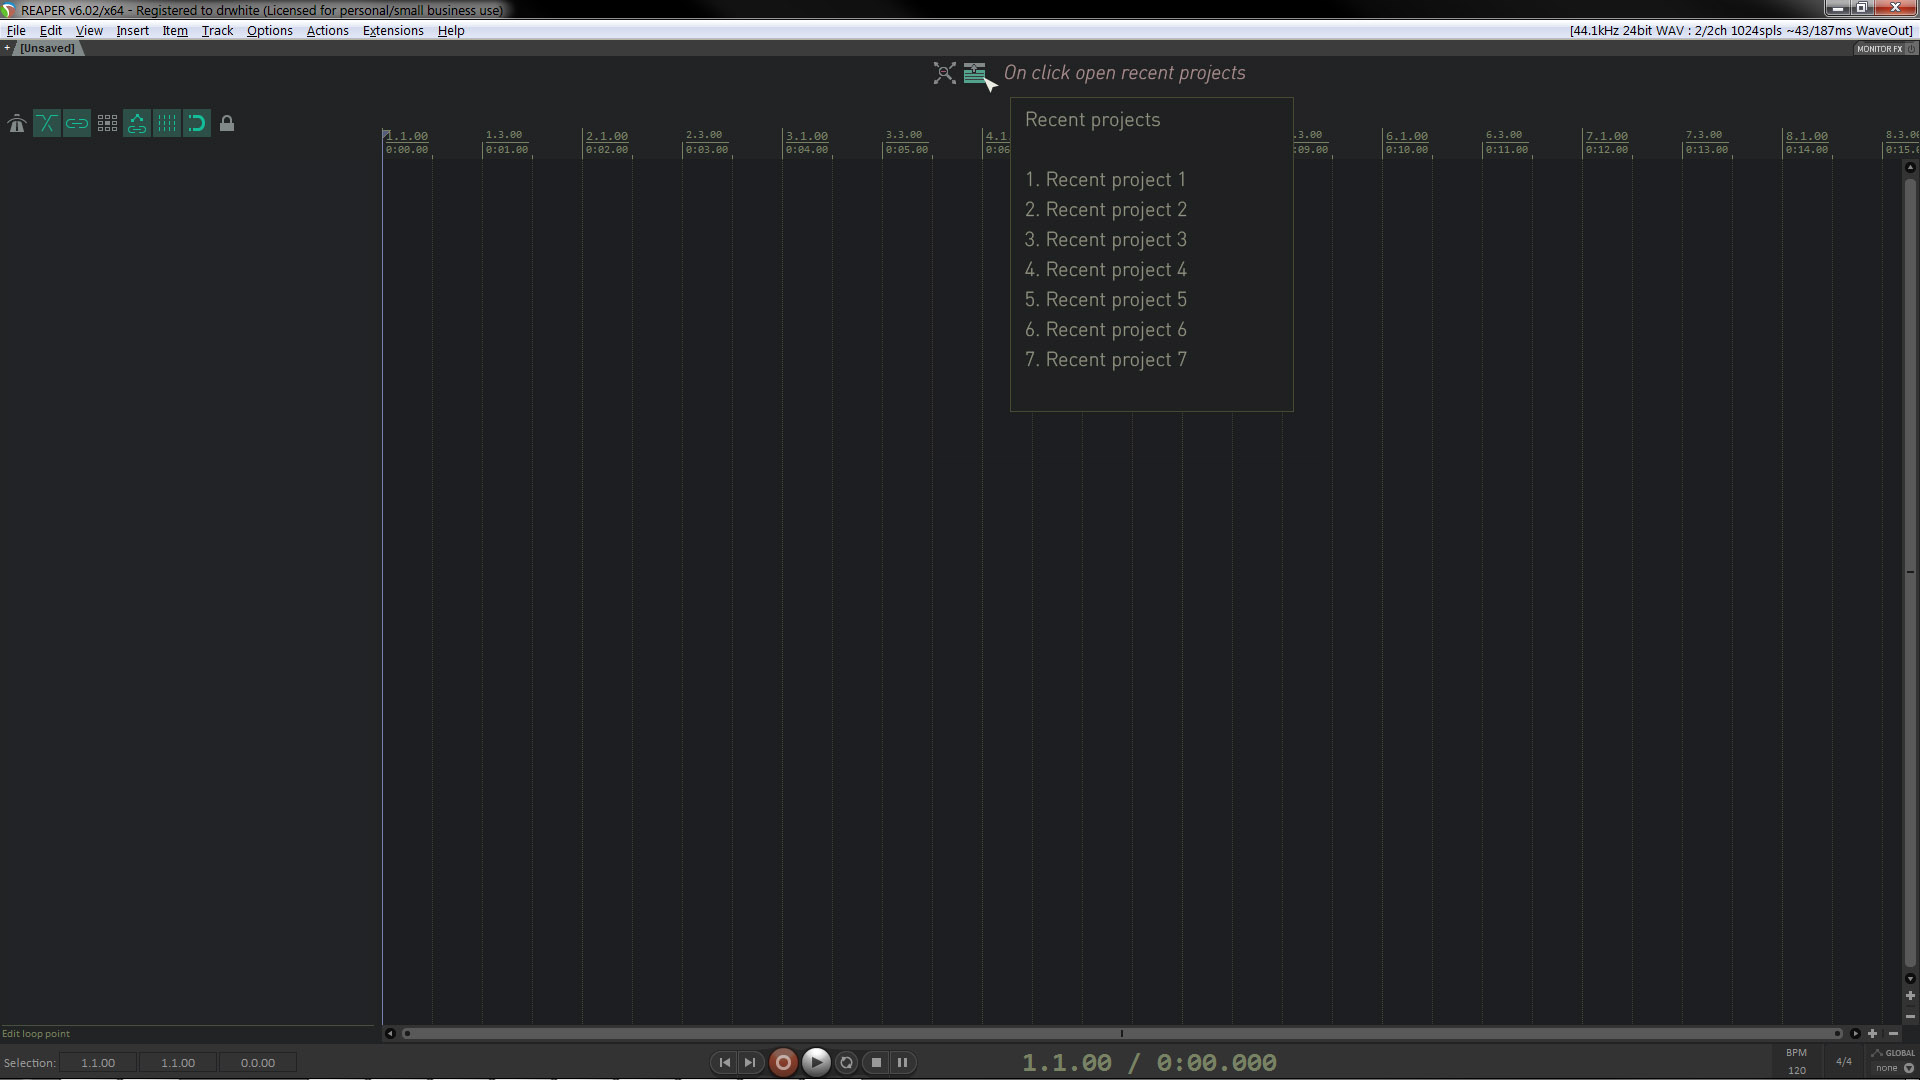Toggle snap magnet icon
Viewport: 1920px width, 1080px height.
coord(197,124)
